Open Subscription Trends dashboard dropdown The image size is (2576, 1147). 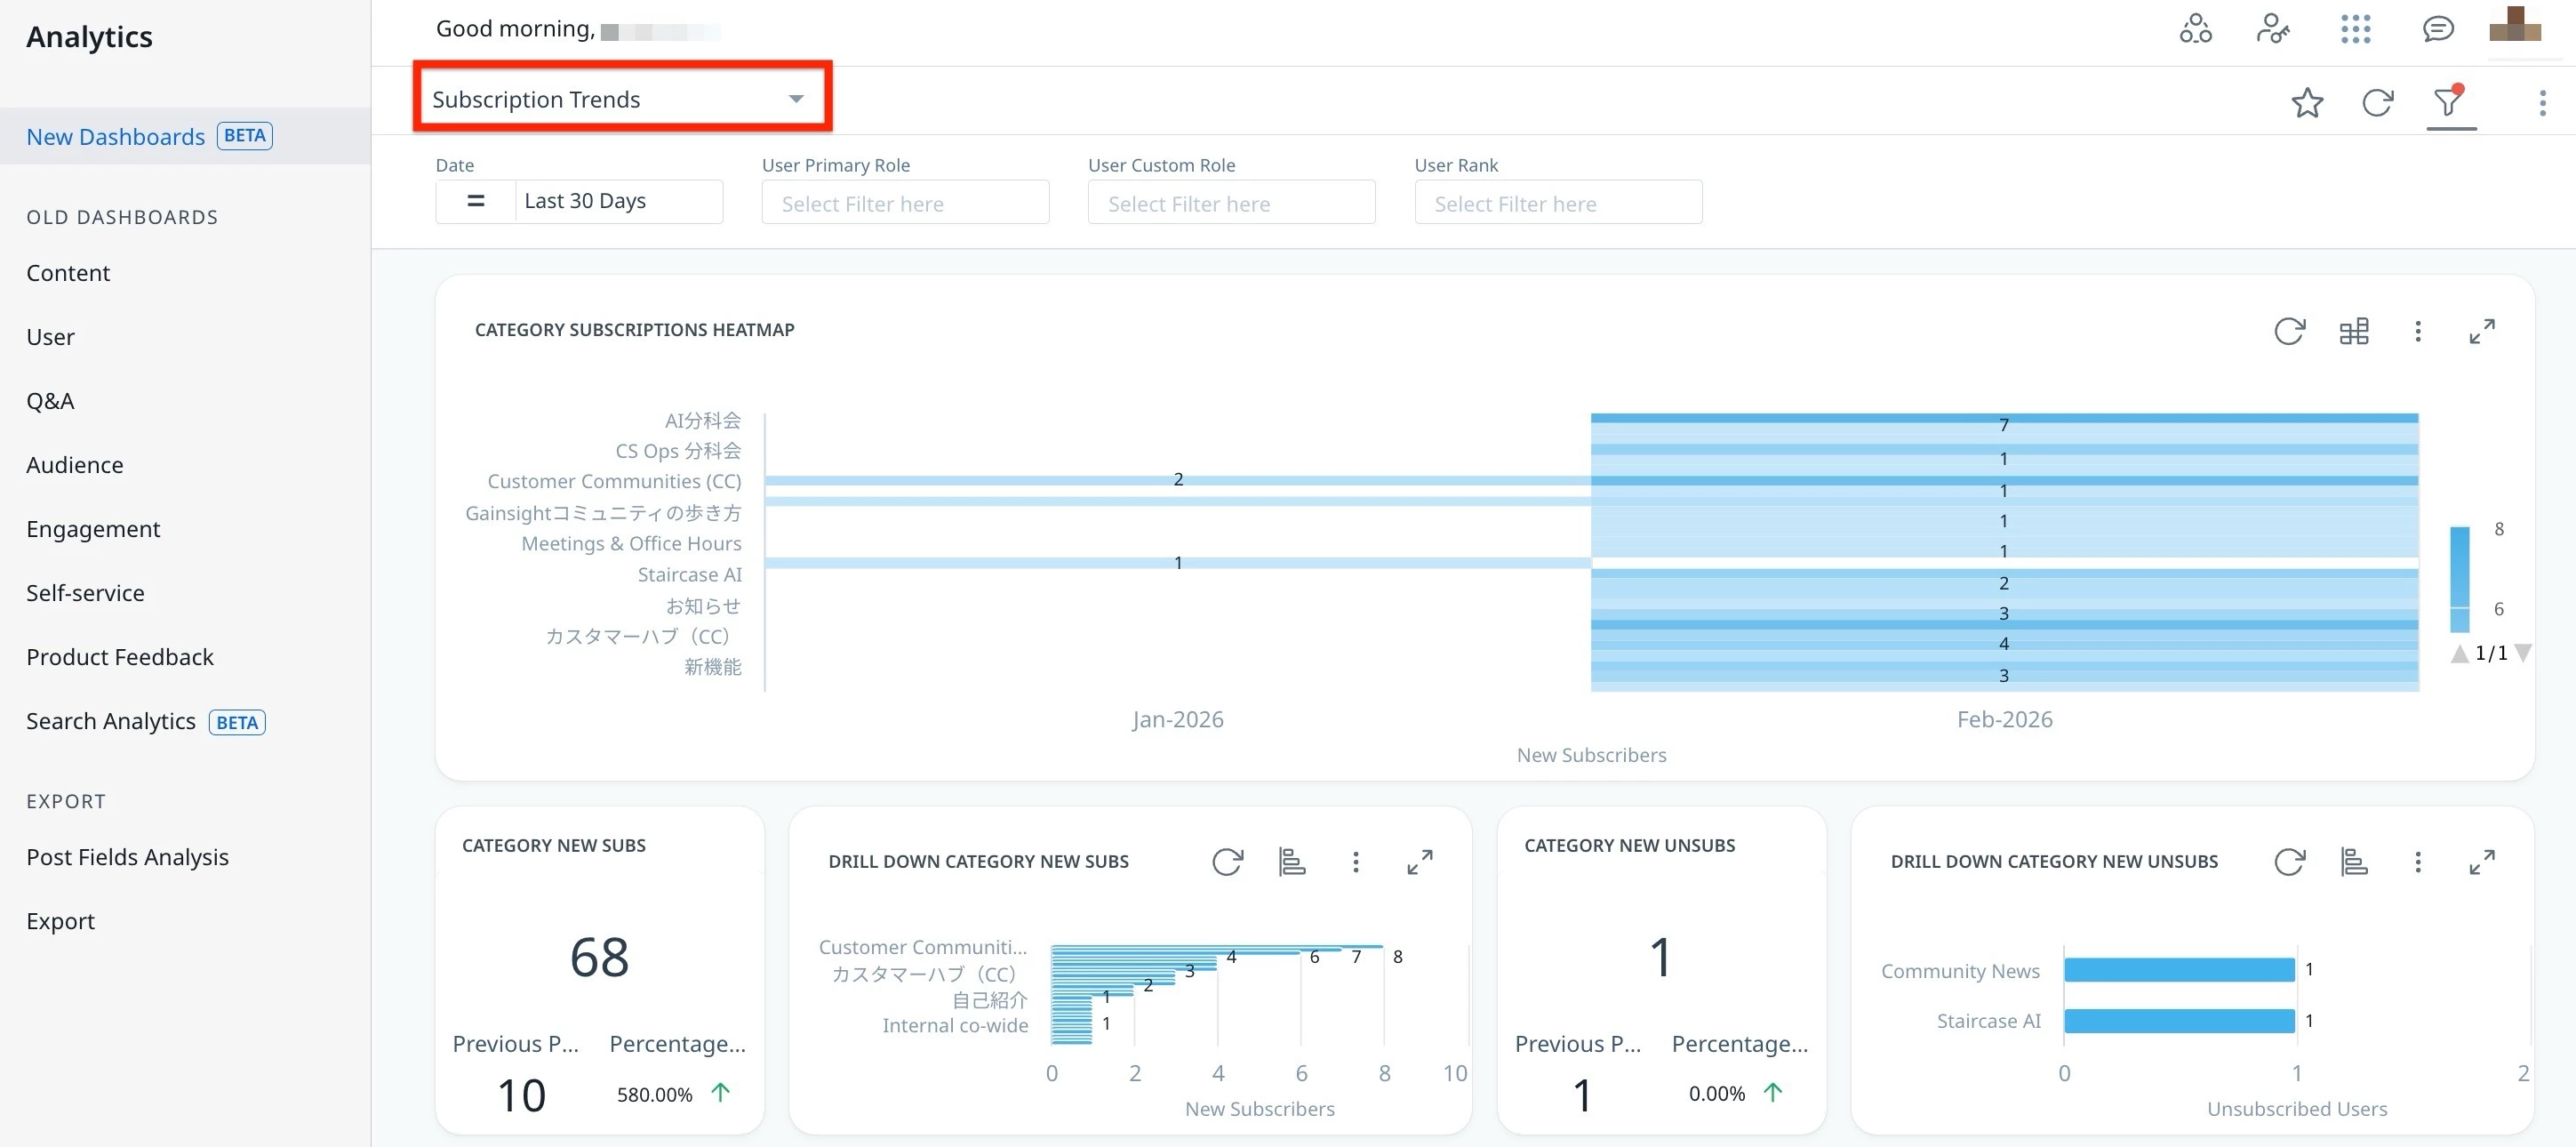[620, 99]
